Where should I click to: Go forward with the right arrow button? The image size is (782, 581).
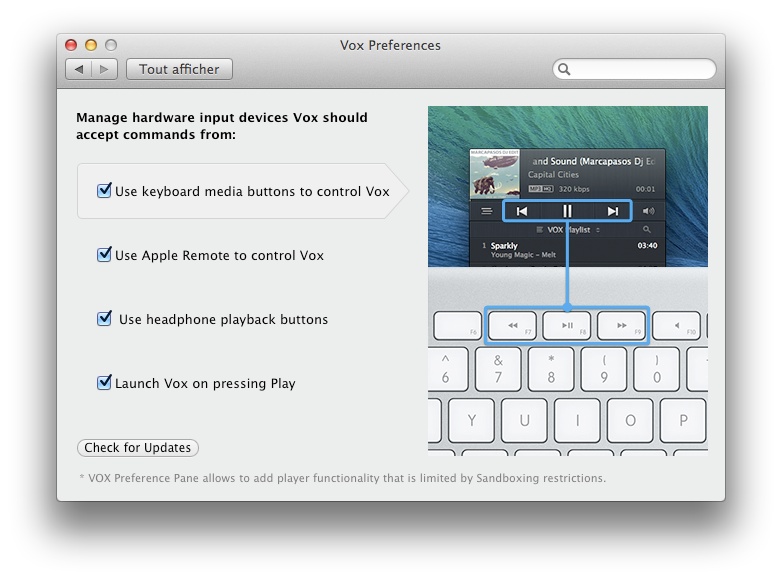[x=104, y=69]
